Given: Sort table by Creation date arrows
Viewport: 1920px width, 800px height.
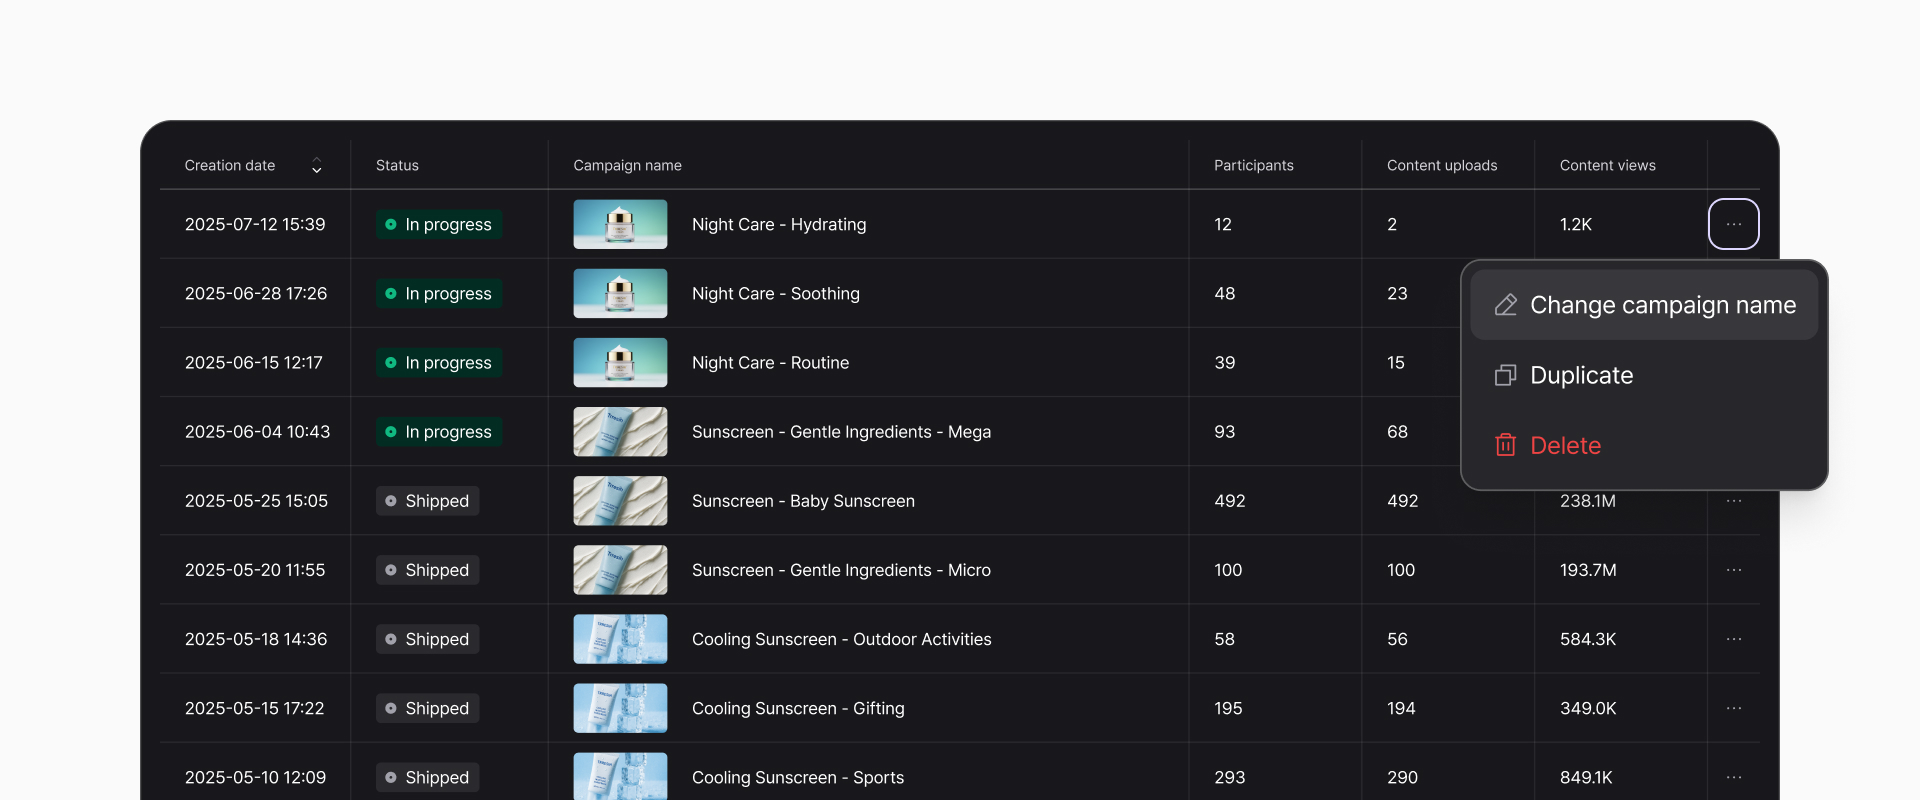Looking at the screenshot, I should tap(316, 166).
